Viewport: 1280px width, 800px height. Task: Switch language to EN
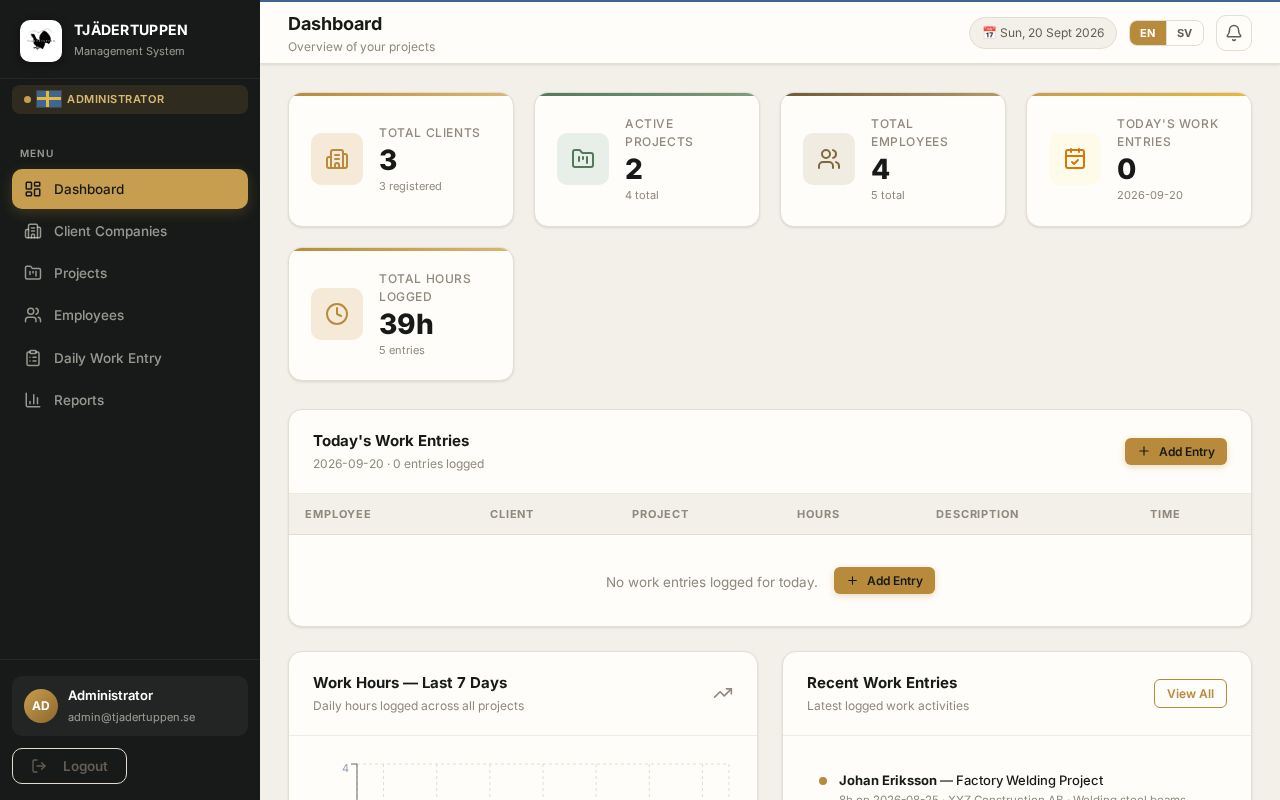click(x=1148, y=33)
